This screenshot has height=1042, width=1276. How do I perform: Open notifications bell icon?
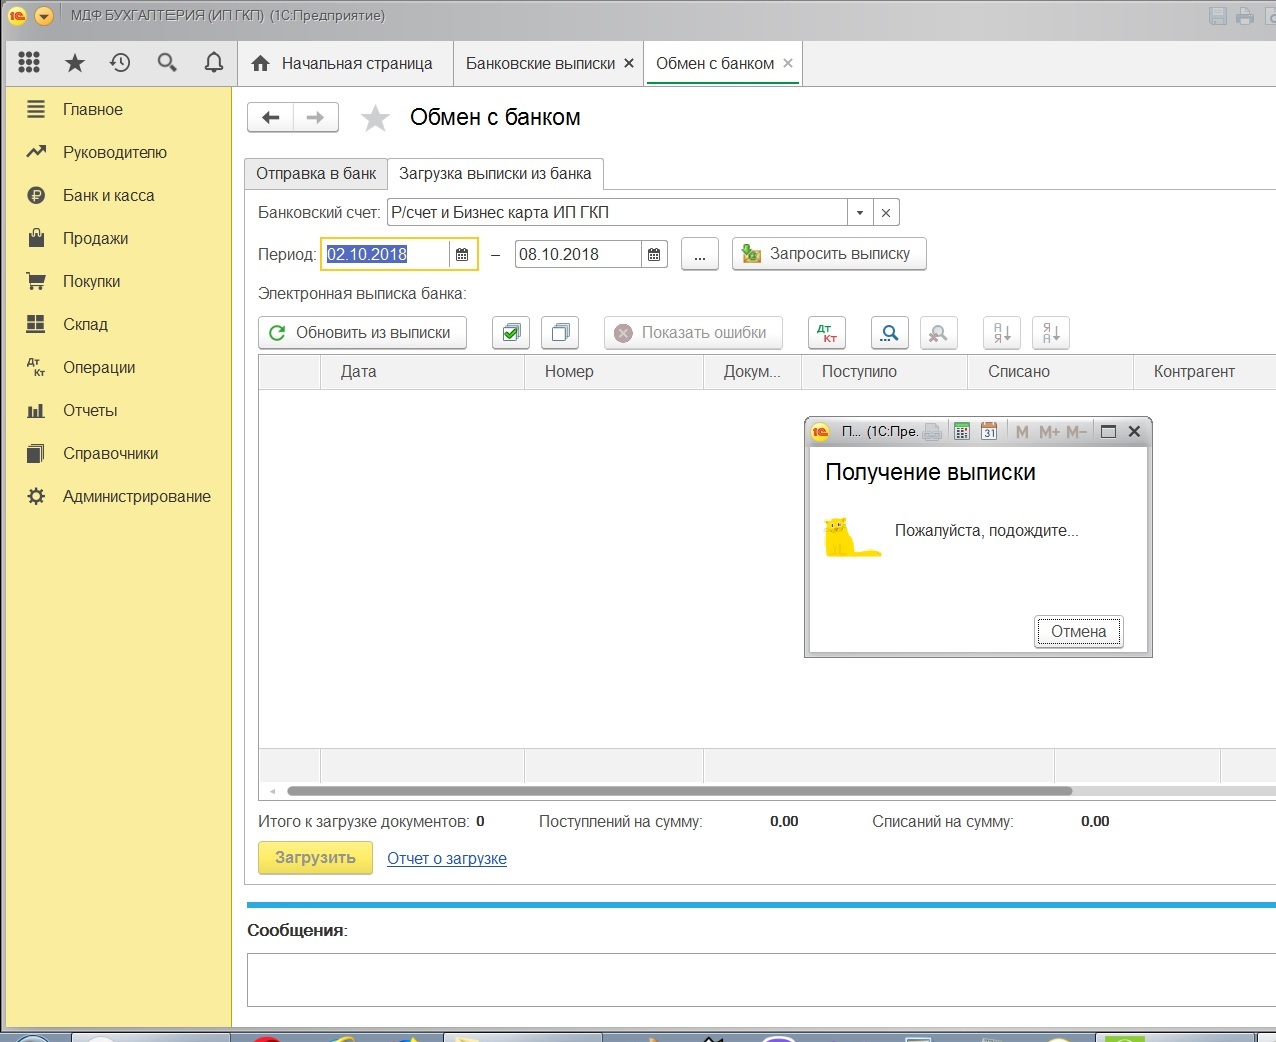(213, 63)
